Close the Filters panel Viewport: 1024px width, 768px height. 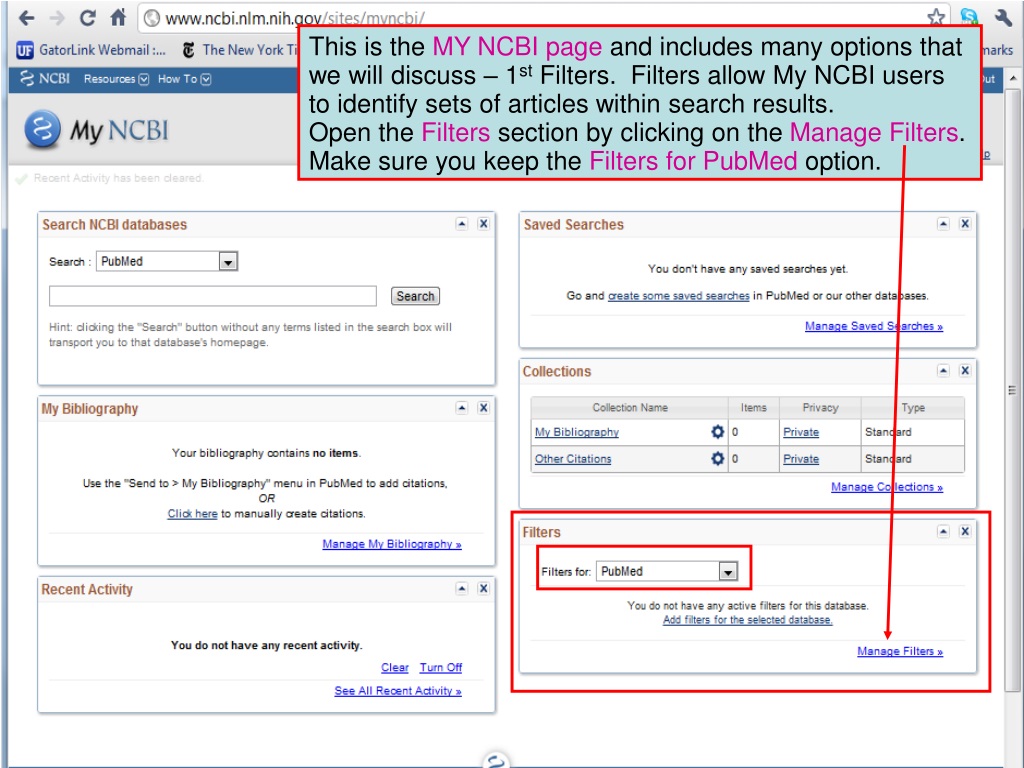965,532
